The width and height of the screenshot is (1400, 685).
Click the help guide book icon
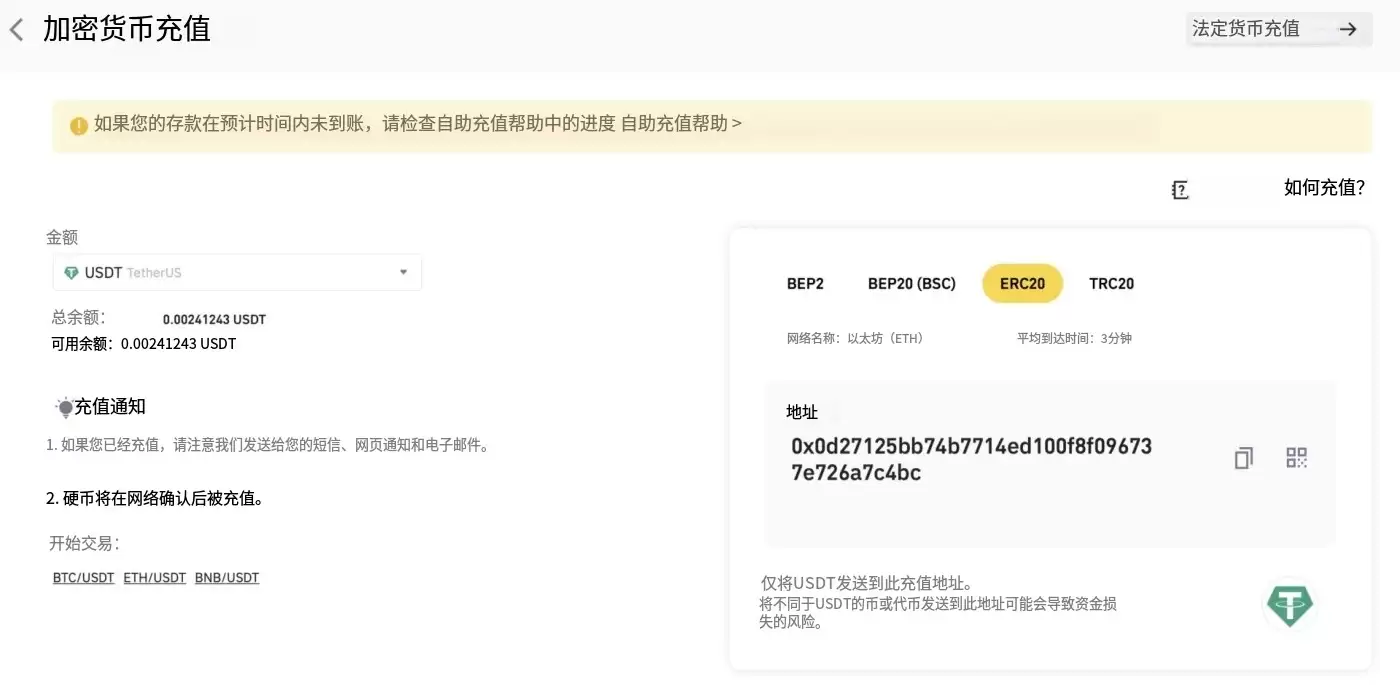pyautogui.click(x=1180, y=190)
